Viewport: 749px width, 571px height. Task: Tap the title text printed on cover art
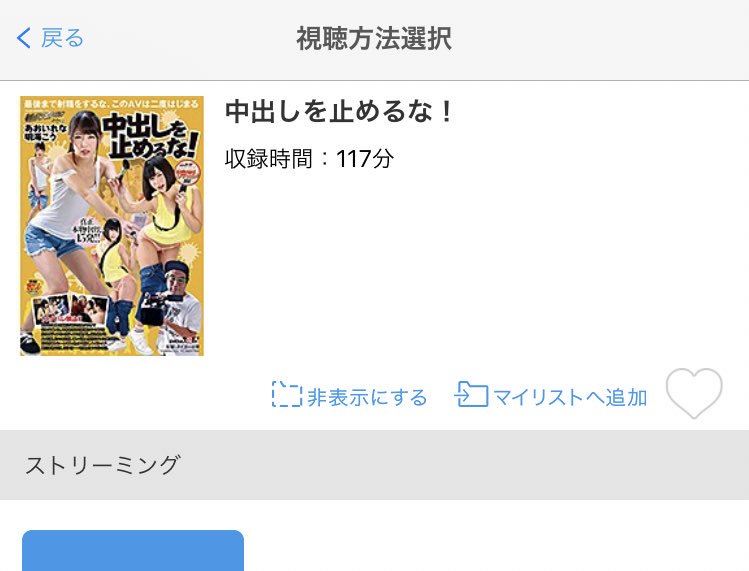(x=151, y=136)
